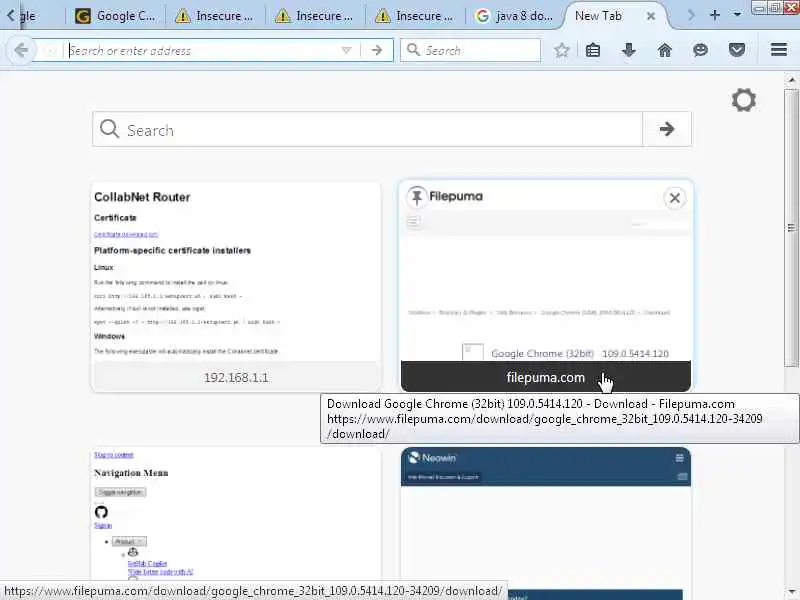Open the hamburger menu button
Viewport: 800px width, 600px height.
point(779,49)
